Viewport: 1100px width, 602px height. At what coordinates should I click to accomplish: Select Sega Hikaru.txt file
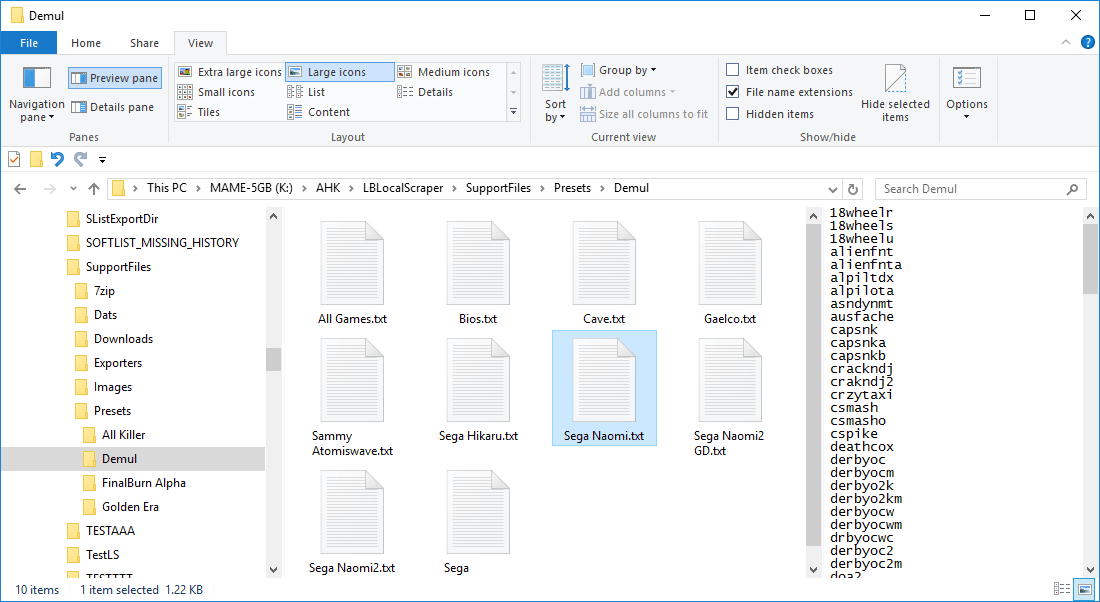pyautogui.click(x=478, y=390)
